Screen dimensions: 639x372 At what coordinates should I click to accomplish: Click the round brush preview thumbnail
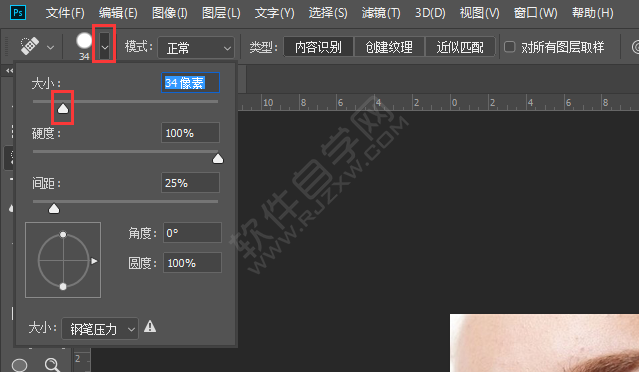[x=84, y=41]
